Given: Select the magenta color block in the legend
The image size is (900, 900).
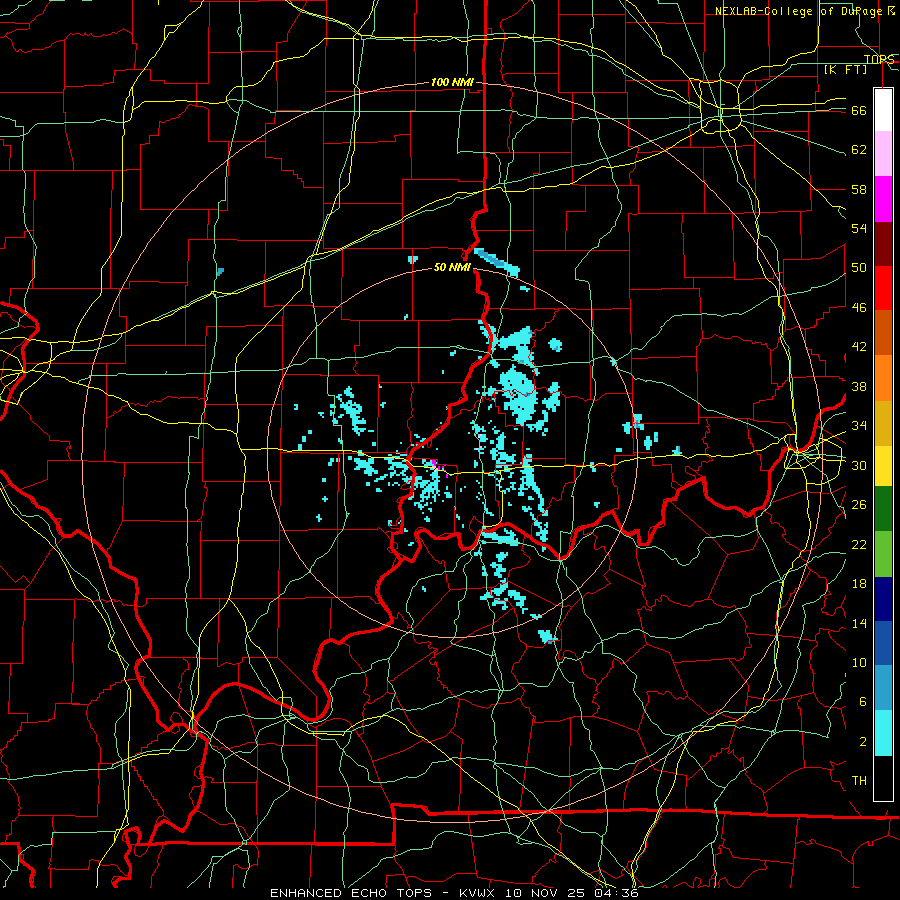Looking at the screenshot, I should (x=883, y=199).
